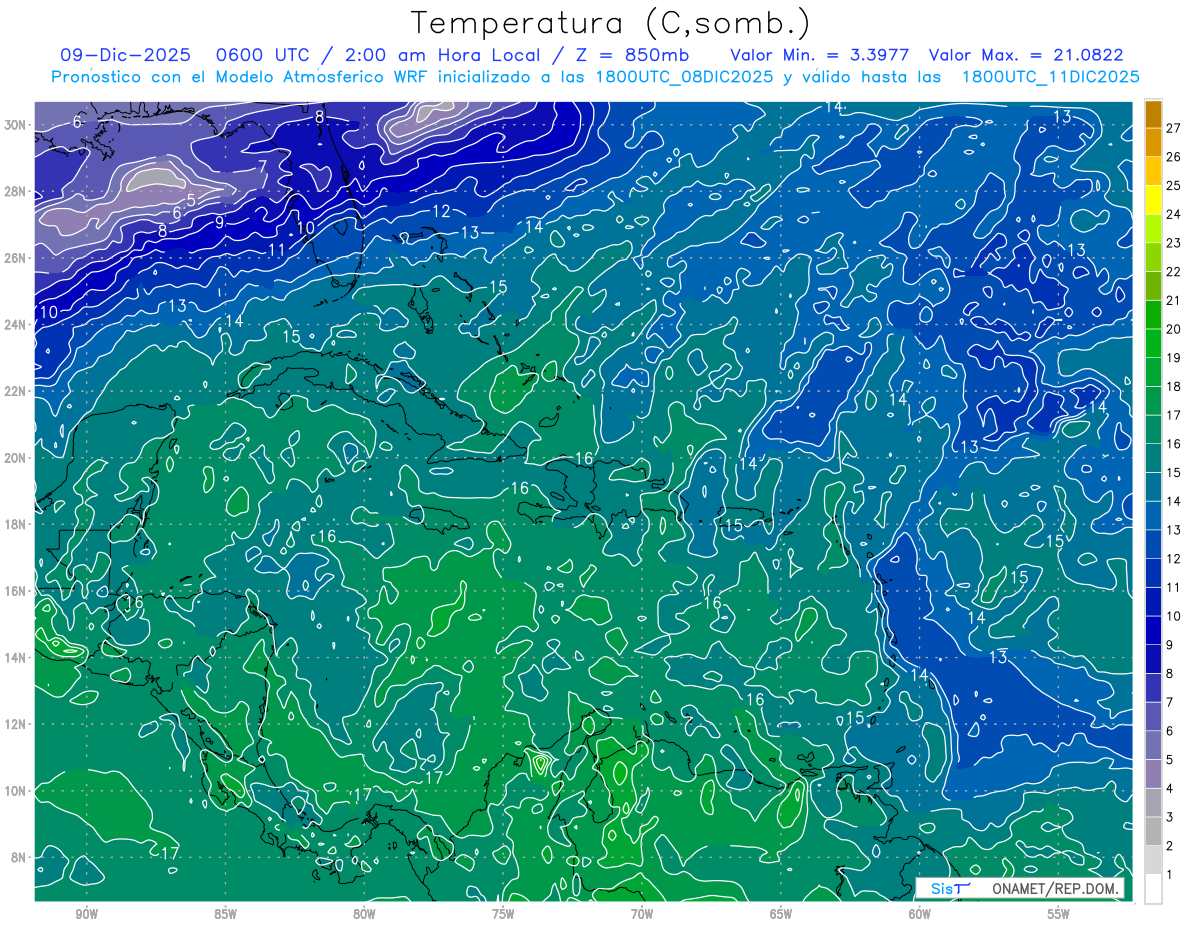This screenshot has width=1200, height=927.
Task: Click the 55W longitude axis label
Action: coord(1060,915)
